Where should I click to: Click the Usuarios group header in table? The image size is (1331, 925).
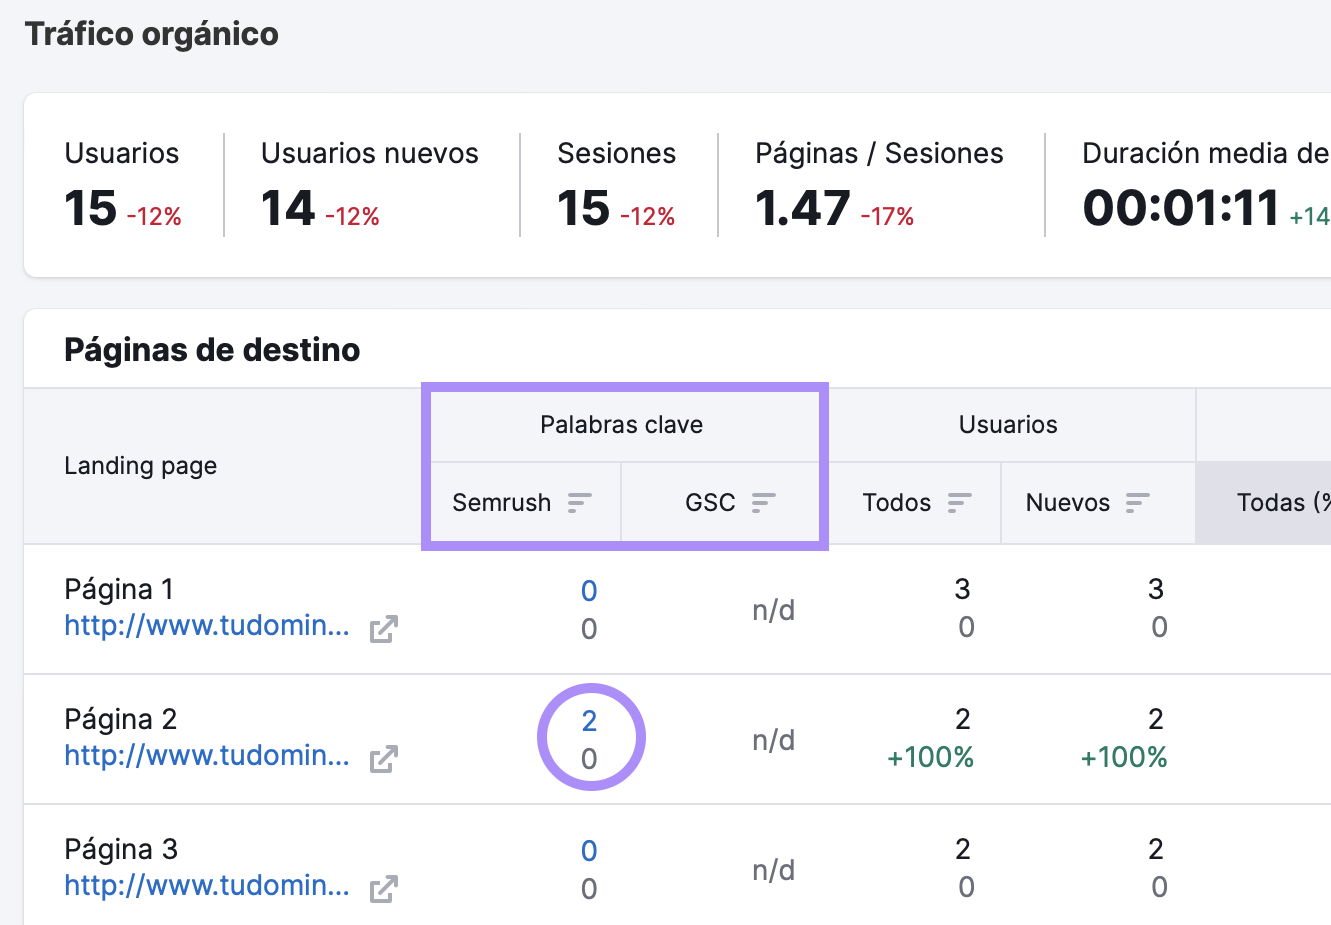tap(1008, 425)
